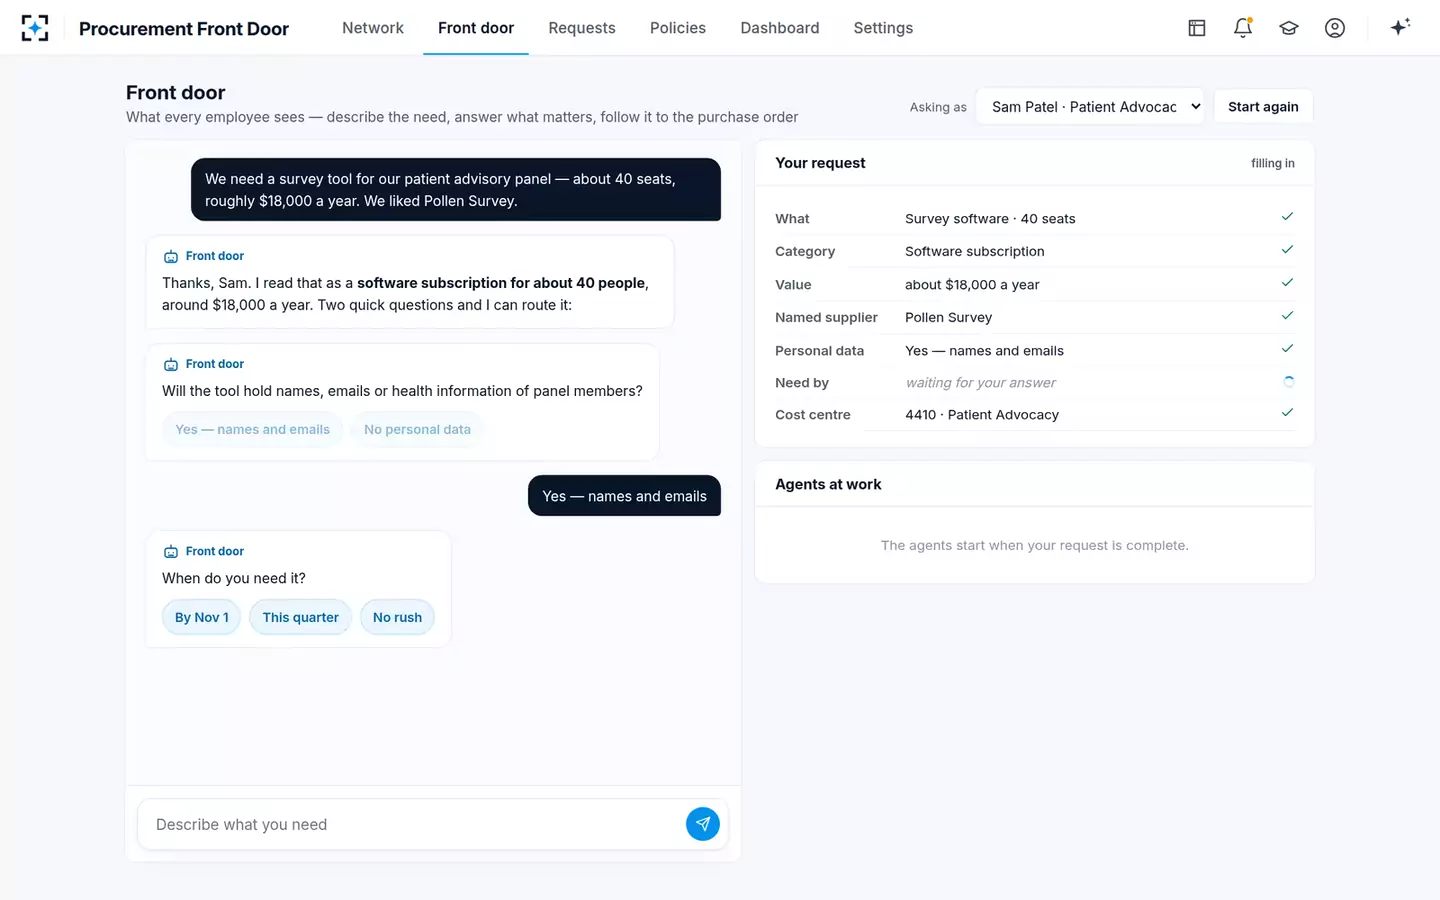Click the checkmark on the Cost centre row

tap(1287, 413)
